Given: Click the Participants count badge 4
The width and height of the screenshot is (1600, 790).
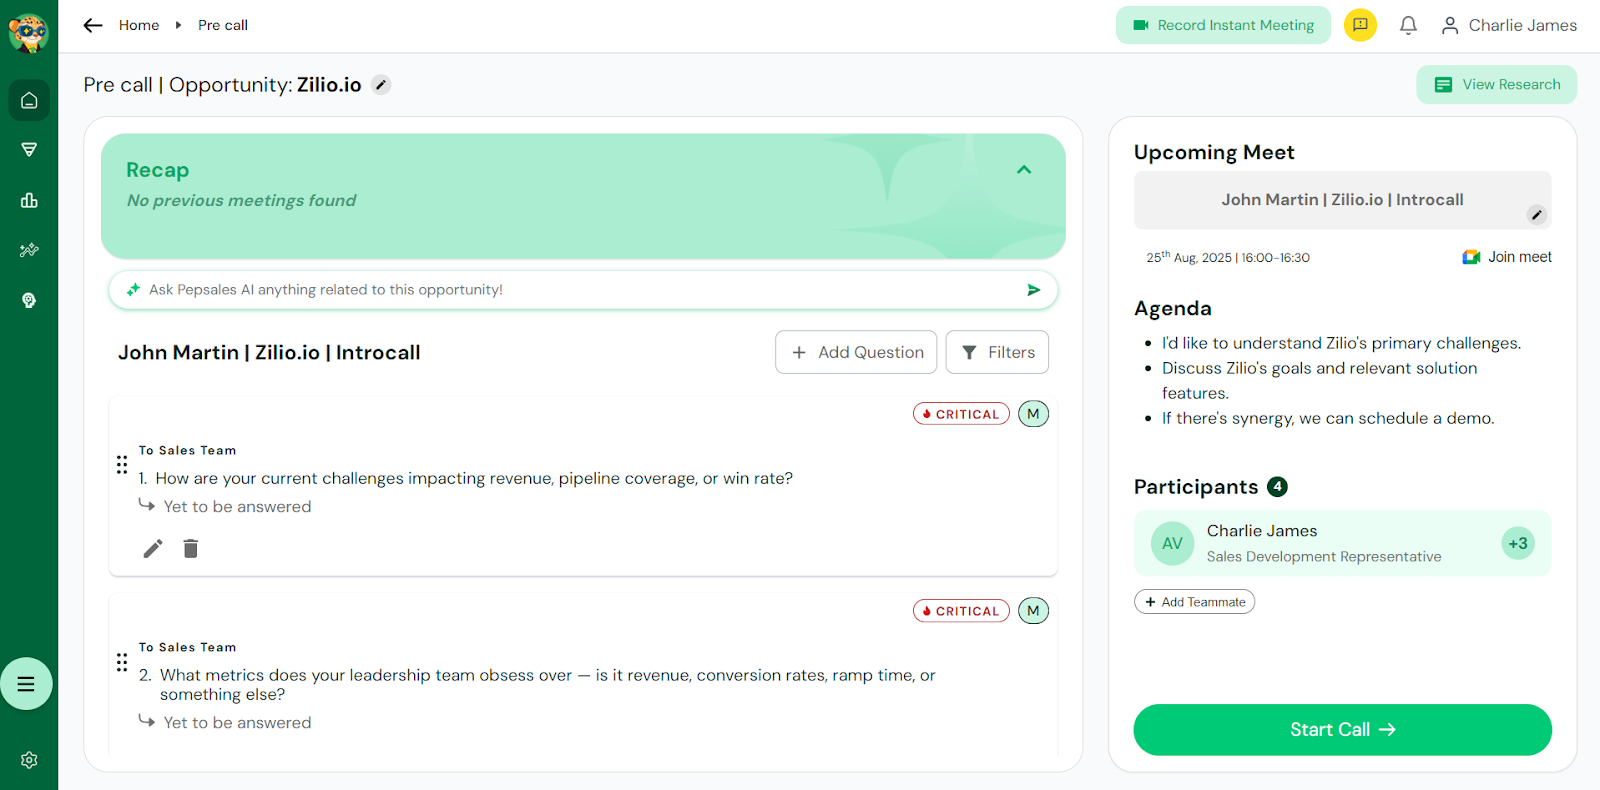Looking at the screenshot, I should 1277,487.
